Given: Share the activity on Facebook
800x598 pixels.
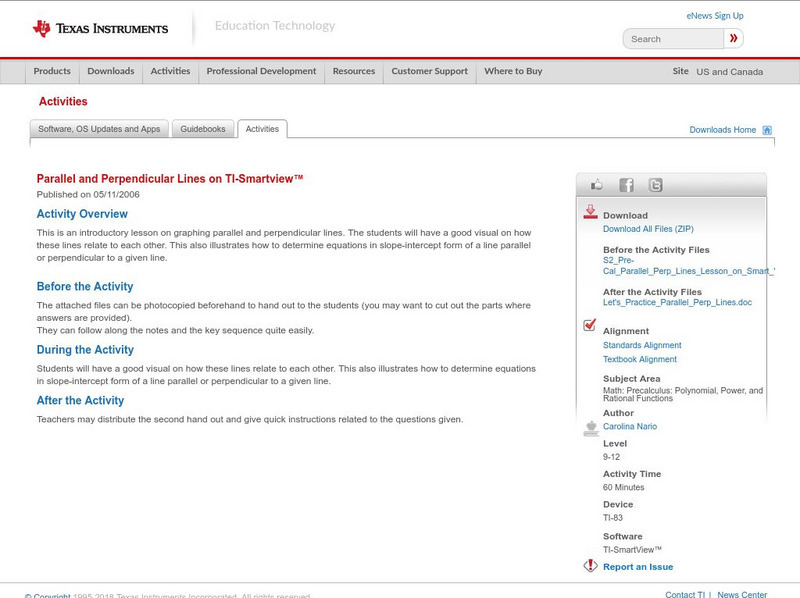Looking at the screenshot, I should coord(626,185).
